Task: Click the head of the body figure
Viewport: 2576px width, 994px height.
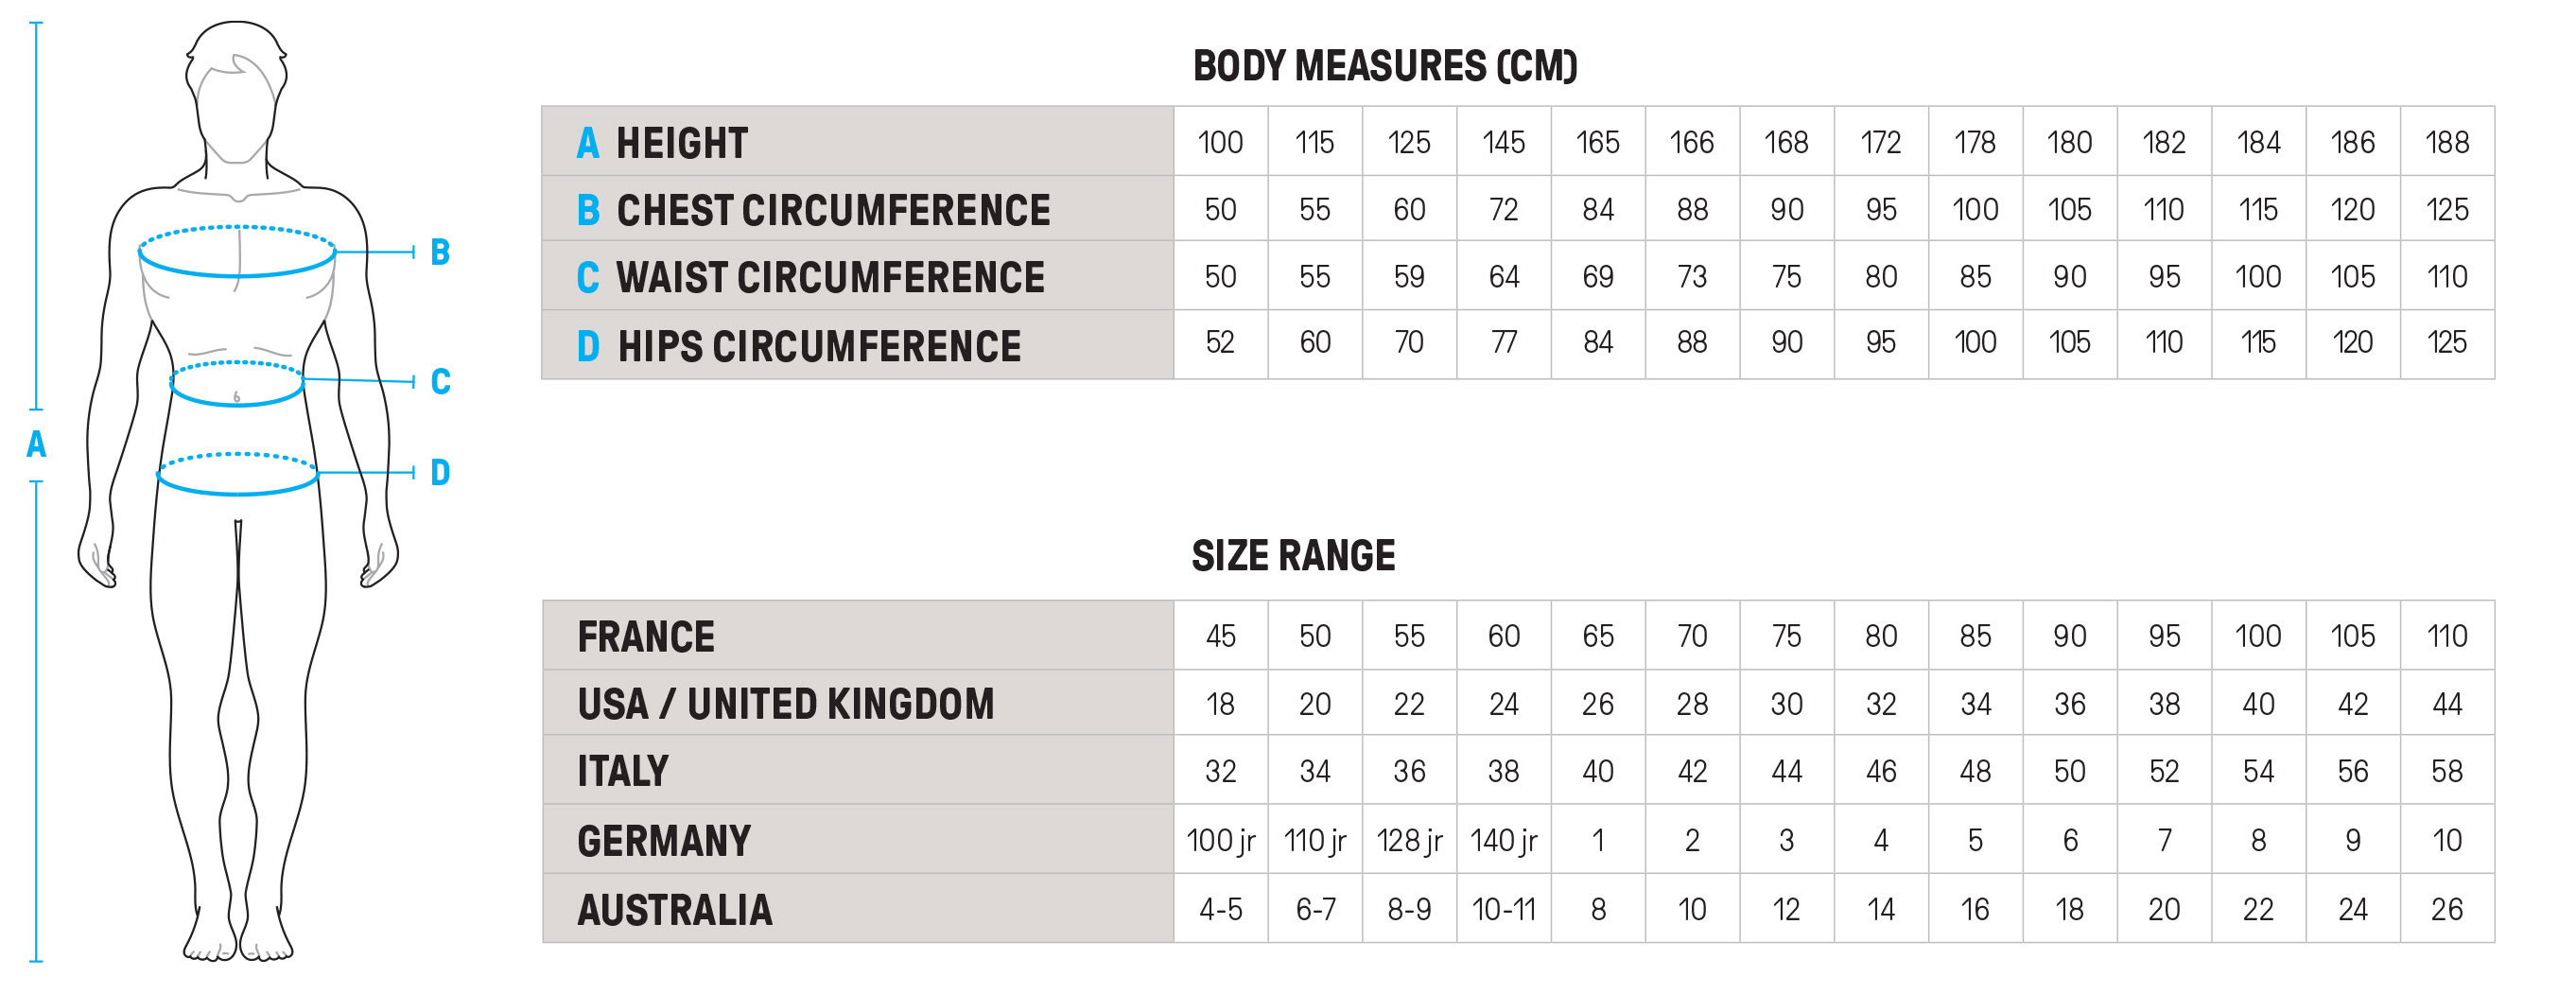Action: pos(237,95)
